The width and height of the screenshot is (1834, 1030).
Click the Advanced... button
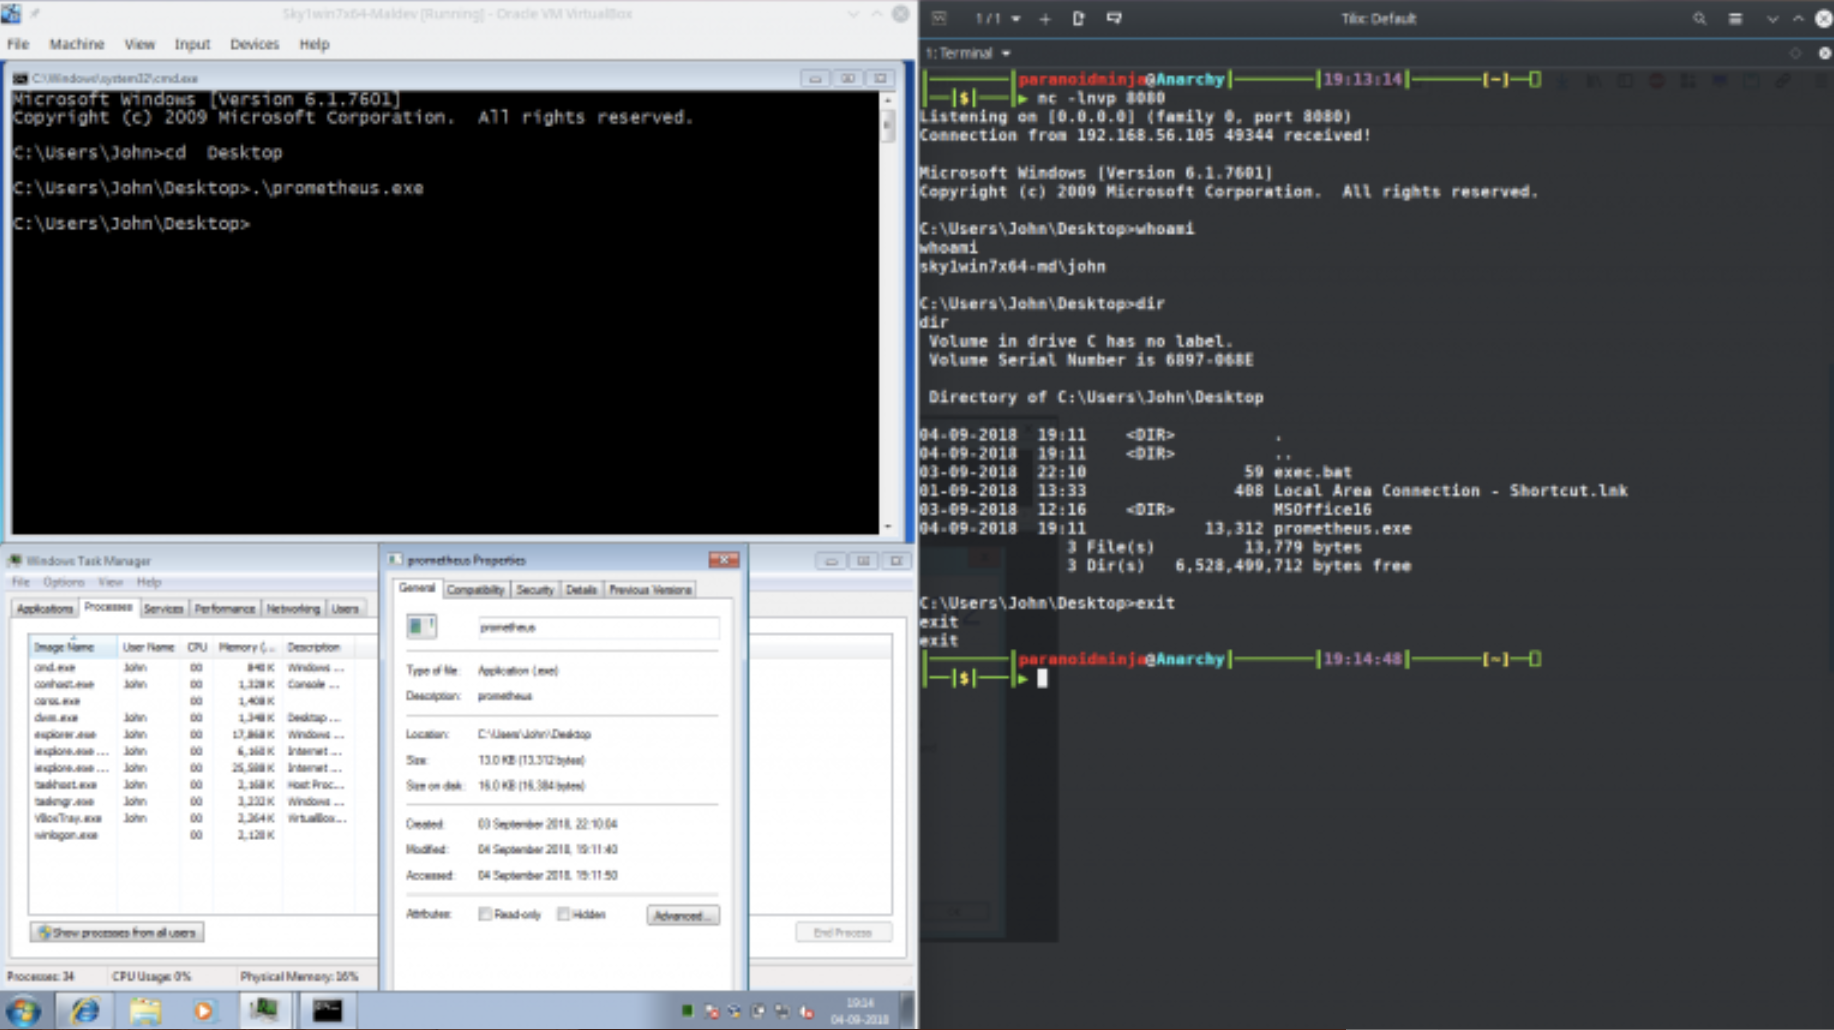(x=682, y=915)
